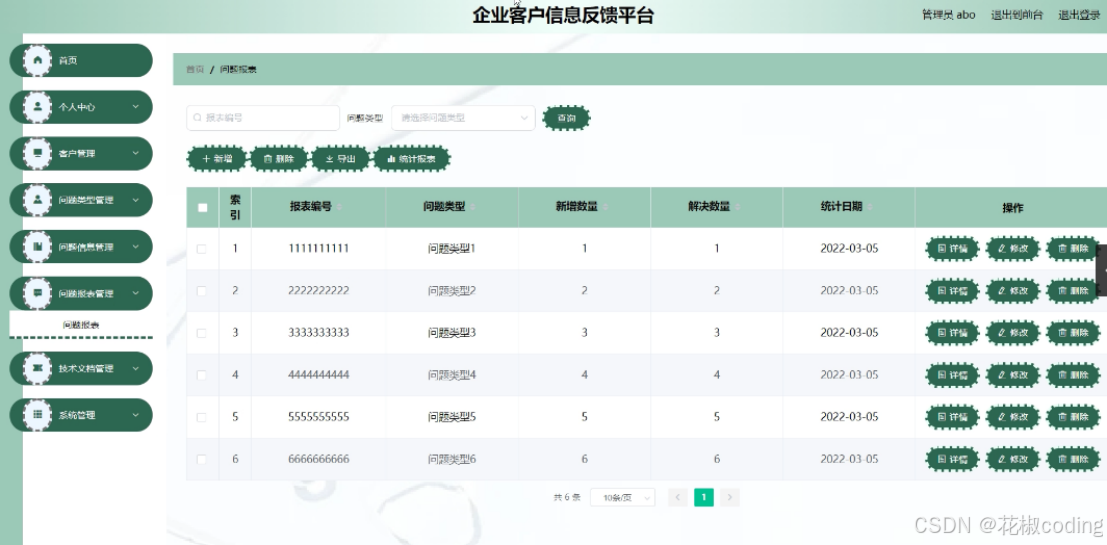Click 详情 for row 3333333333
Viewport: 1107px width, 545px height.
952,333
